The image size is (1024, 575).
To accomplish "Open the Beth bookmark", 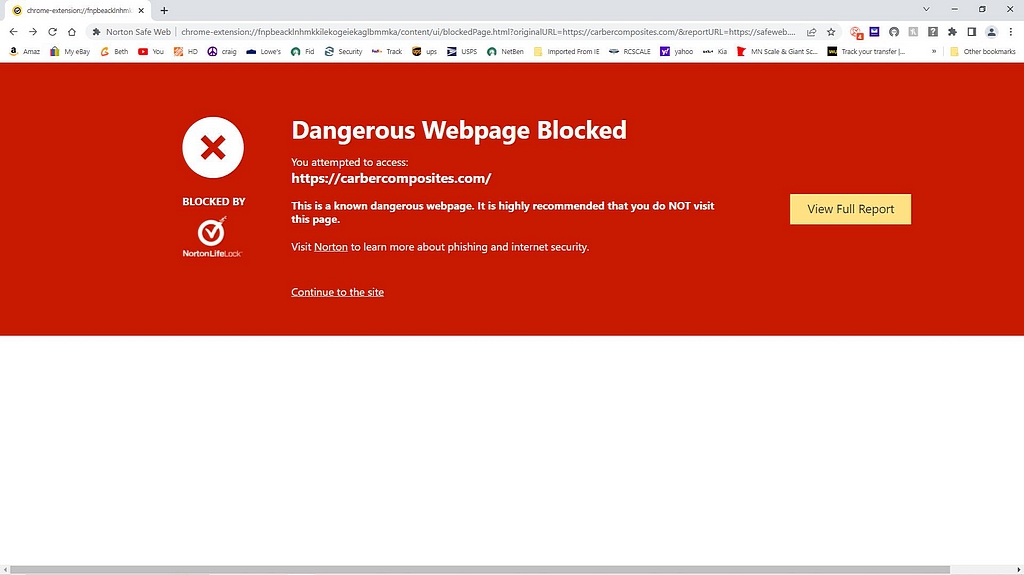I will (x=114, y=51).
